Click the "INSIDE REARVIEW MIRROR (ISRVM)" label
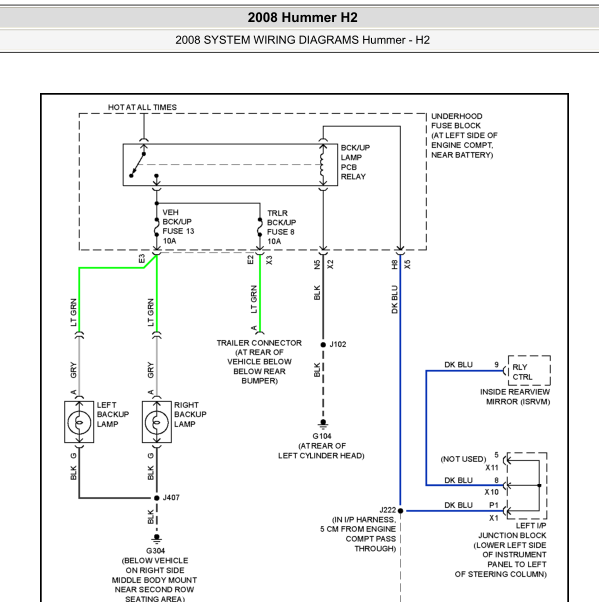The height and width of the screenshot is (602, 599). tap(515, 397)
